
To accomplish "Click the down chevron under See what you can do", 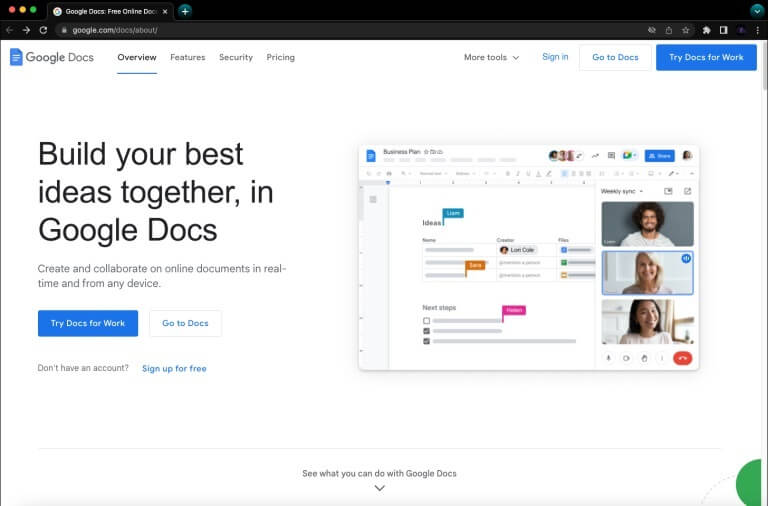I will 380,488.
